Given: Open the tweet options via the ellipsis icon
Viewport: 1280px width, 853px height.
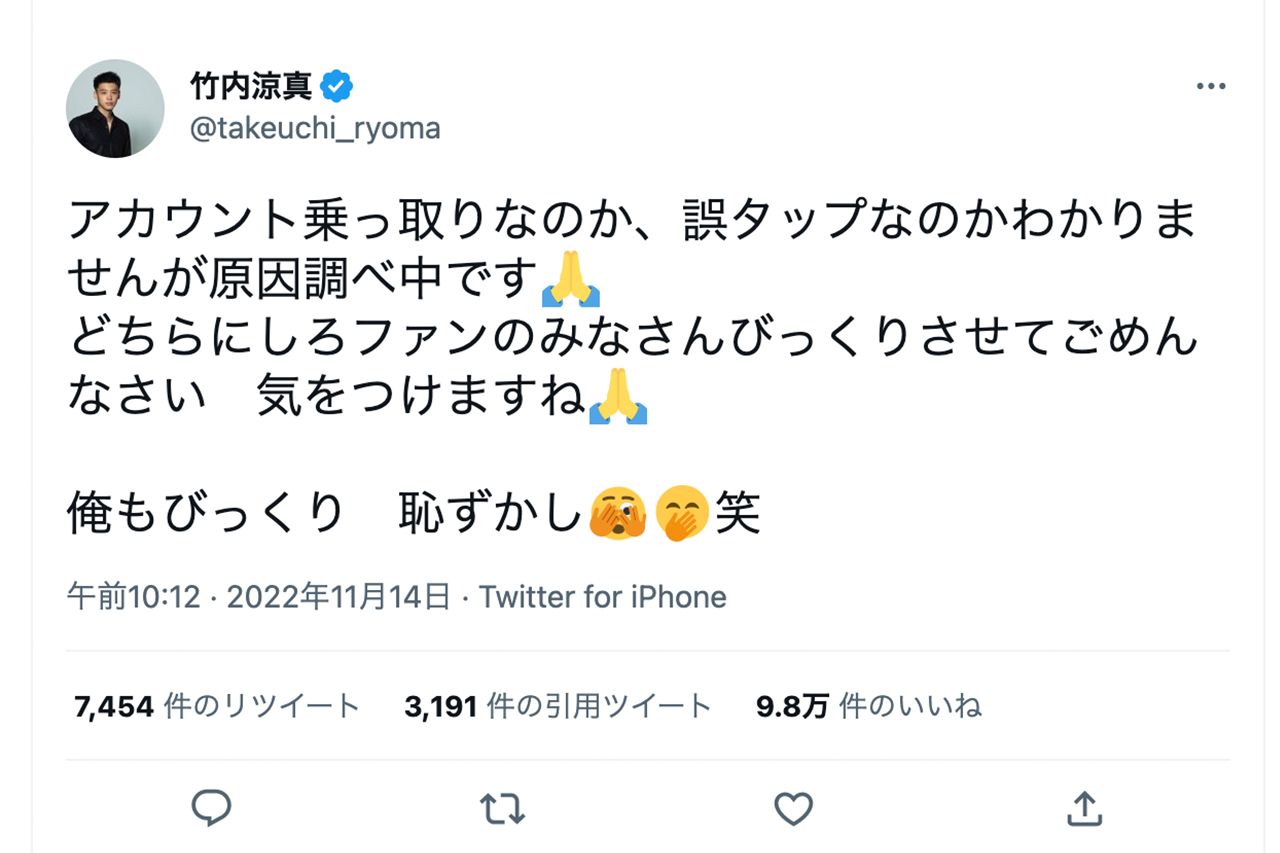Looking at the screenshot, I should point(1211,85).
